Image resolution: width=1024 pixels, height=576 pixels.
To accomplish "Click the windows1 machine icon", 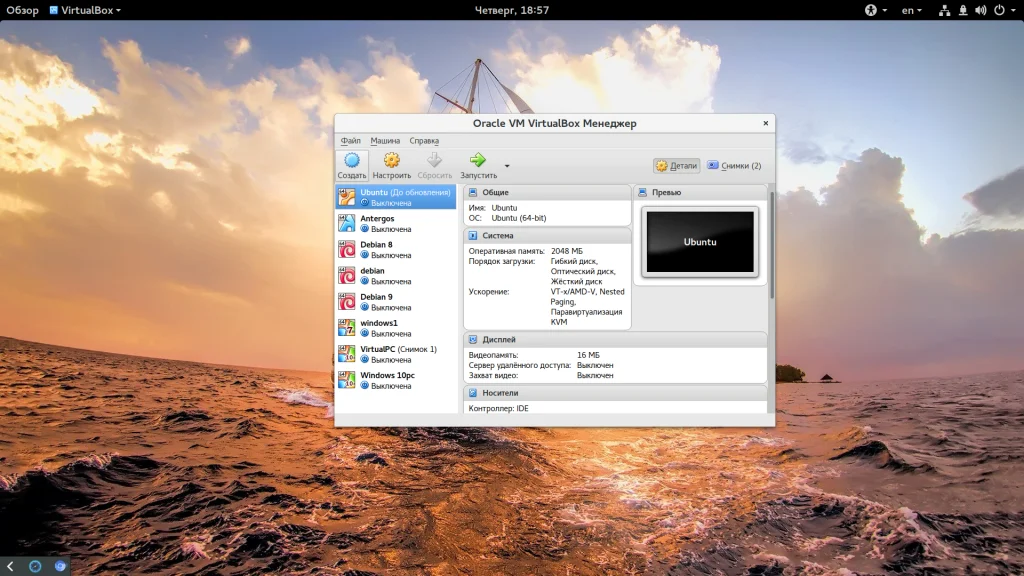I will point(347,328).
